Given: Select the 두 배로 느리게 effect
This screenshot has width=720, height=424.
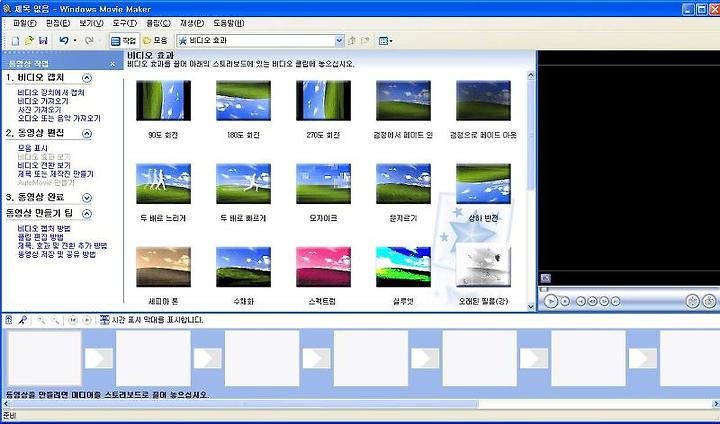Looking at the screenshot, I should tap(163, 184).
